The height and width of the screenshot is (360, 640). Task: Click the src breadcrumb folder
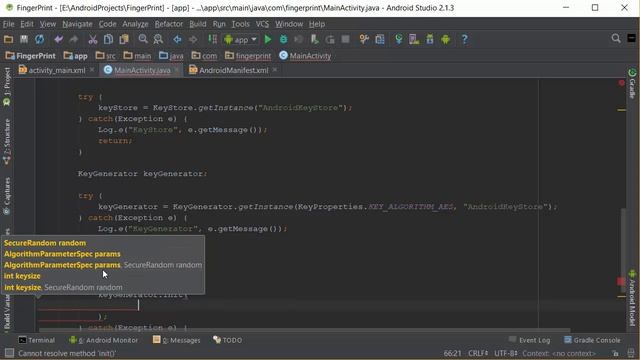point(105,56)
